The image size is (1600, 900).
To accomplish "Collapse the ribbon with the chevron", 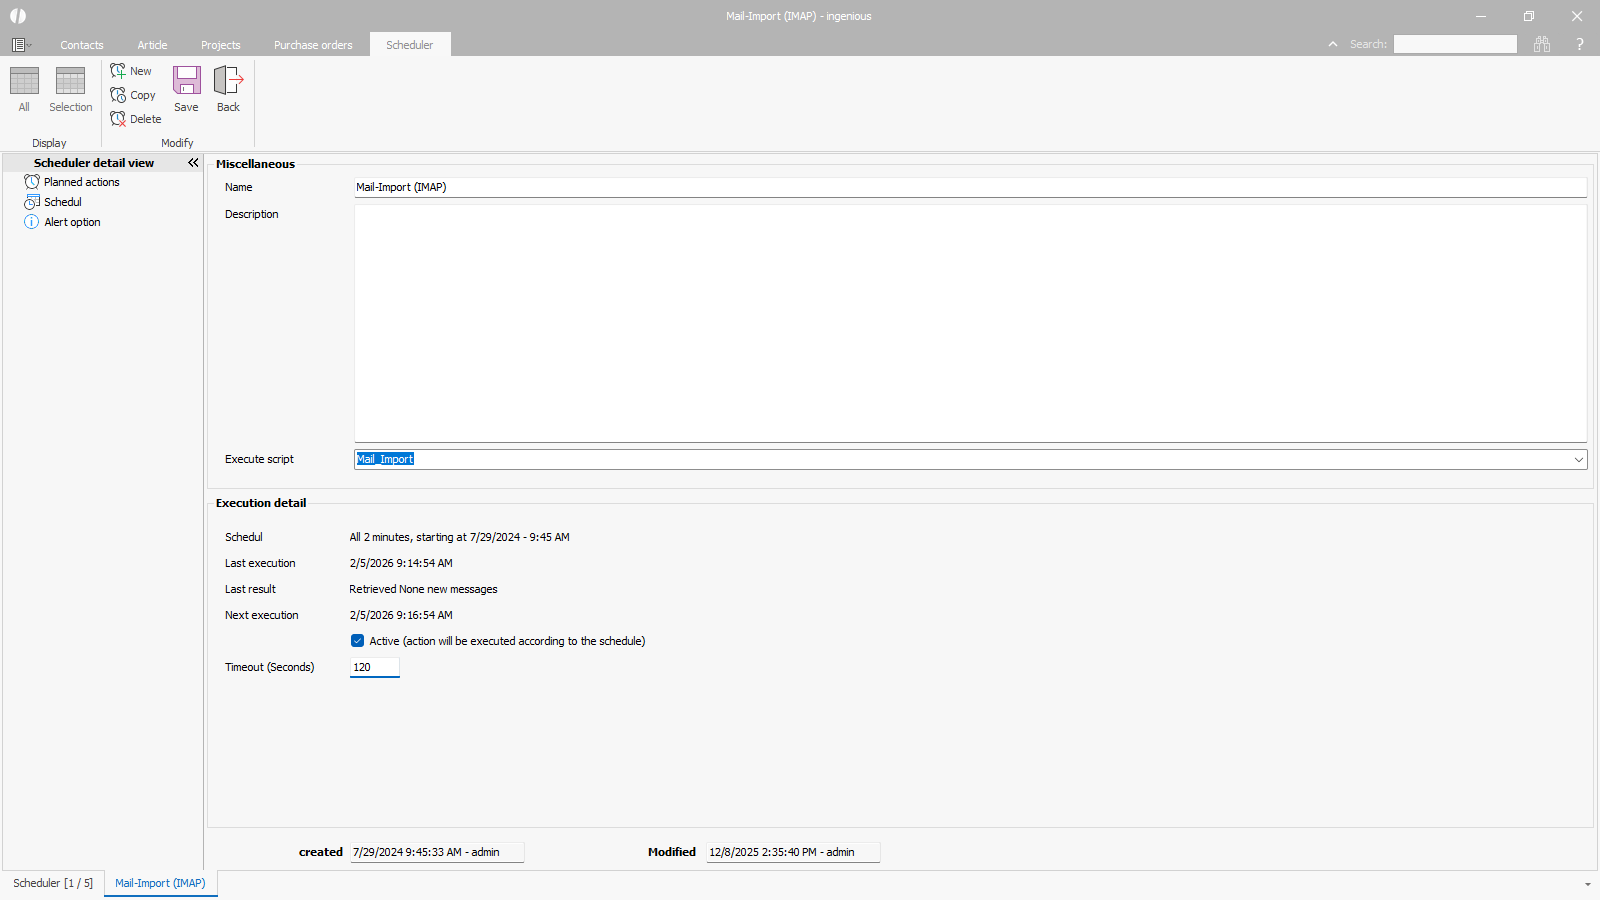I will tap(1333, 44).
